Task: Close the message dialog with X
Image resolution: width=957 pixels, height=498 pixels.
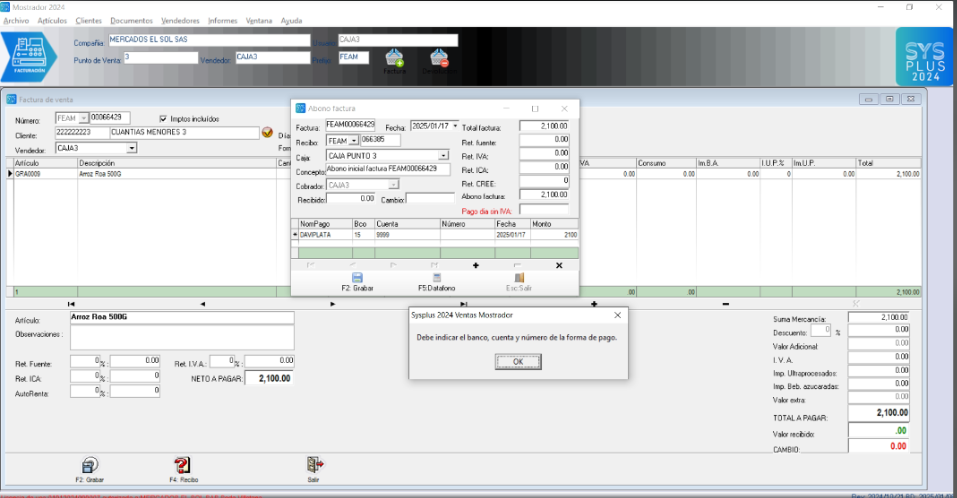Action: click(x=618, y=315)
